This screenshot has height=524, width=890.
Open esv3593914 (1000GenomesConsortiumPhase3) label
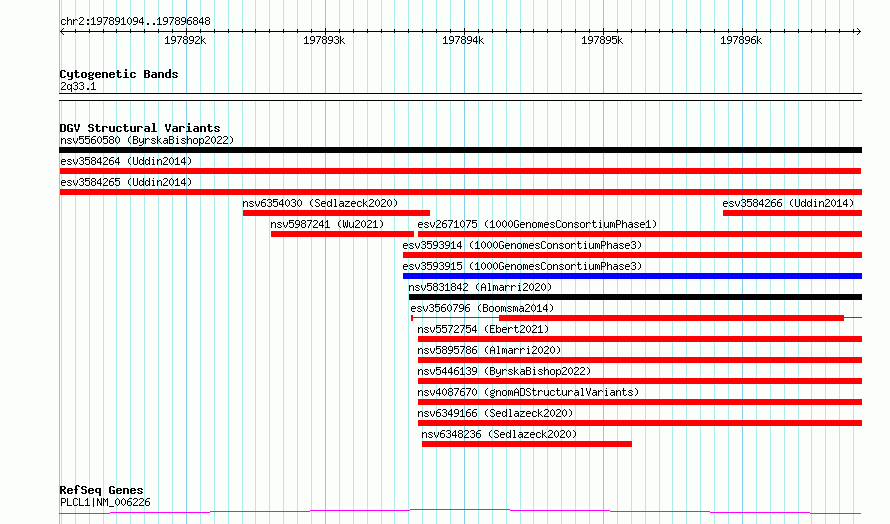pyautogui.click(x=522, y=245)
